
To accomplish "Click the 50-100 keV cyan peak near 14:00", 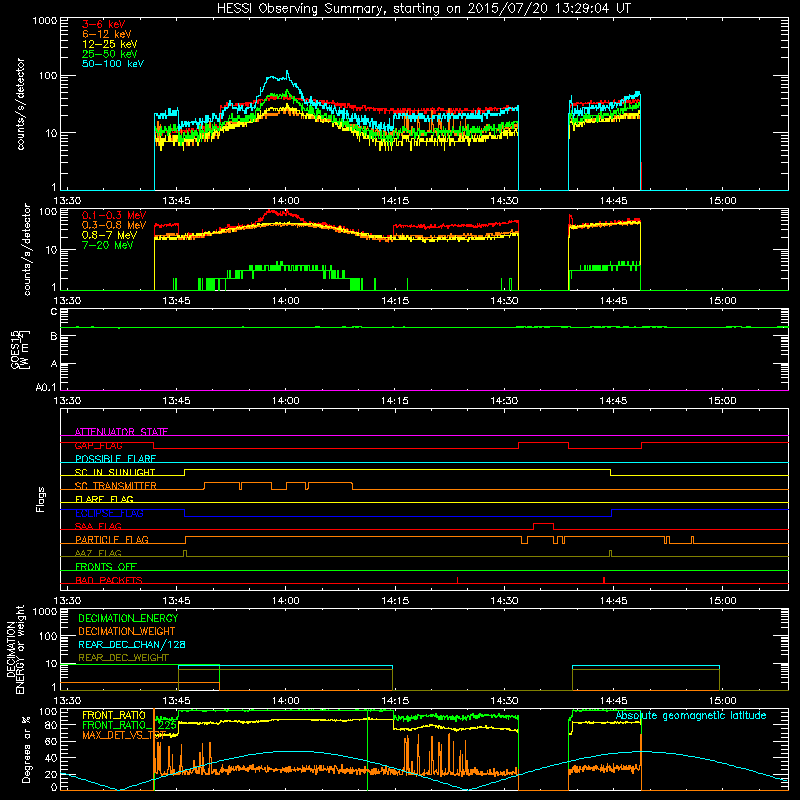I will click(x=287, y=72).
